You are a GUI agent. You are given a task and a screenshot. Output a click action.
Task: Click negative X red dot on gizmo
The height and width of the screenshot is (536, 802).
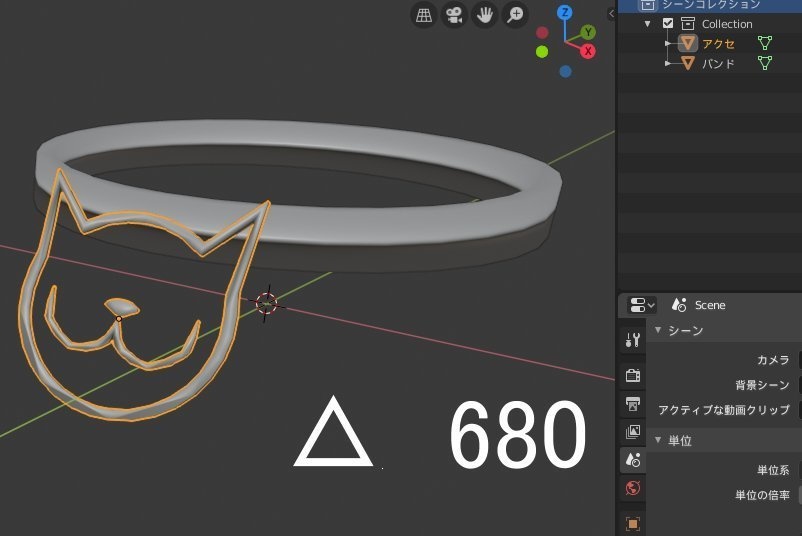click(x=542, y=33)
